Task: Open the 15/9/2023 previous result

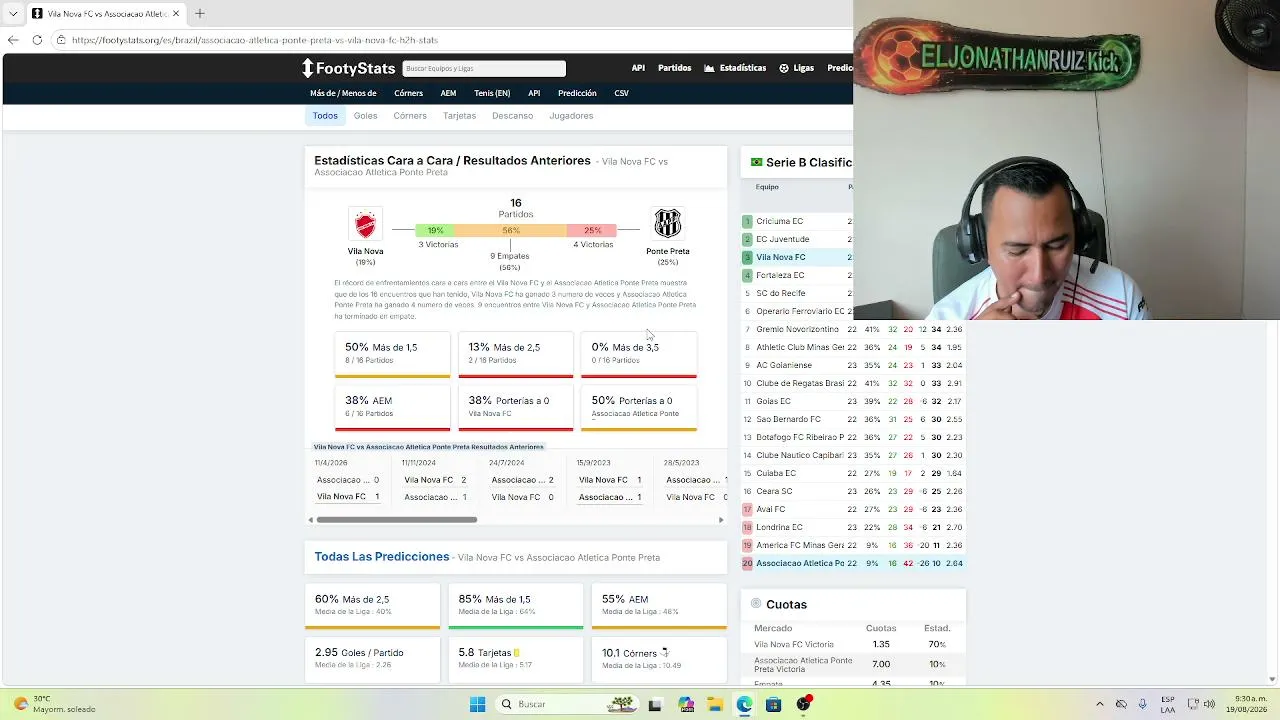Action: coord(610,480)
